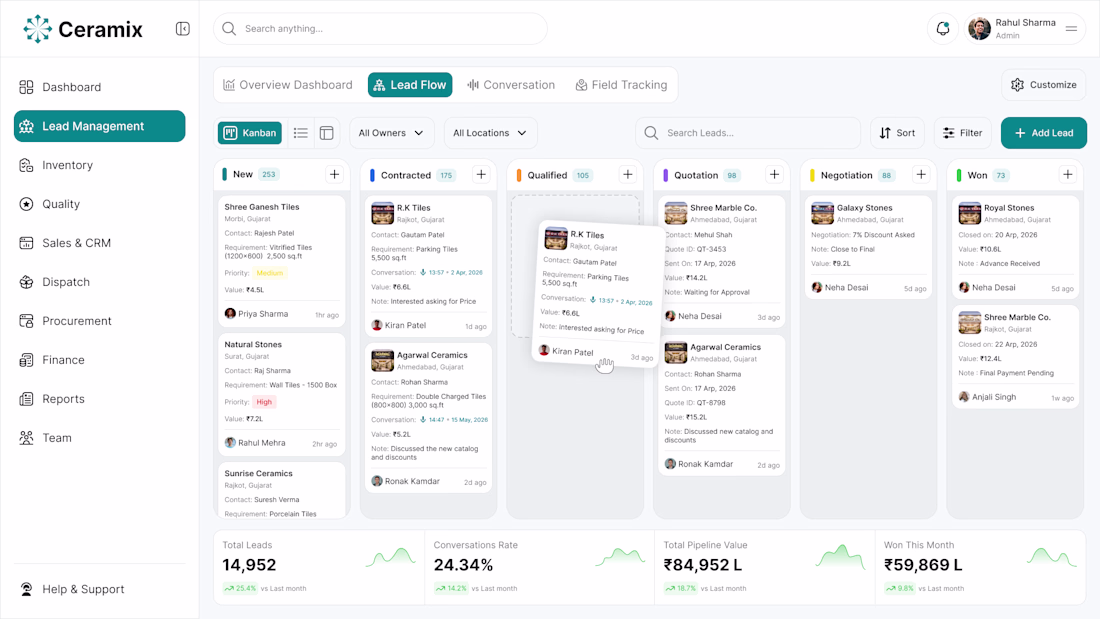The image size is (1100, 619).
Task: Click Agarwal Ceramics thumbnail in Quotation column
Action: click(676, 352)
